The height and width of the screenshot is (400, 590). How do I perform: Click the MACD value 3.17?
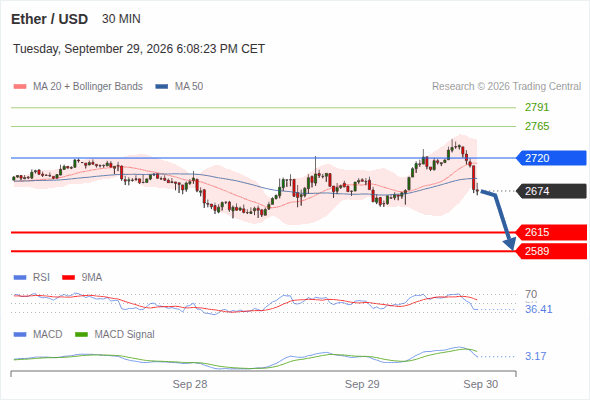click(535, 356)
